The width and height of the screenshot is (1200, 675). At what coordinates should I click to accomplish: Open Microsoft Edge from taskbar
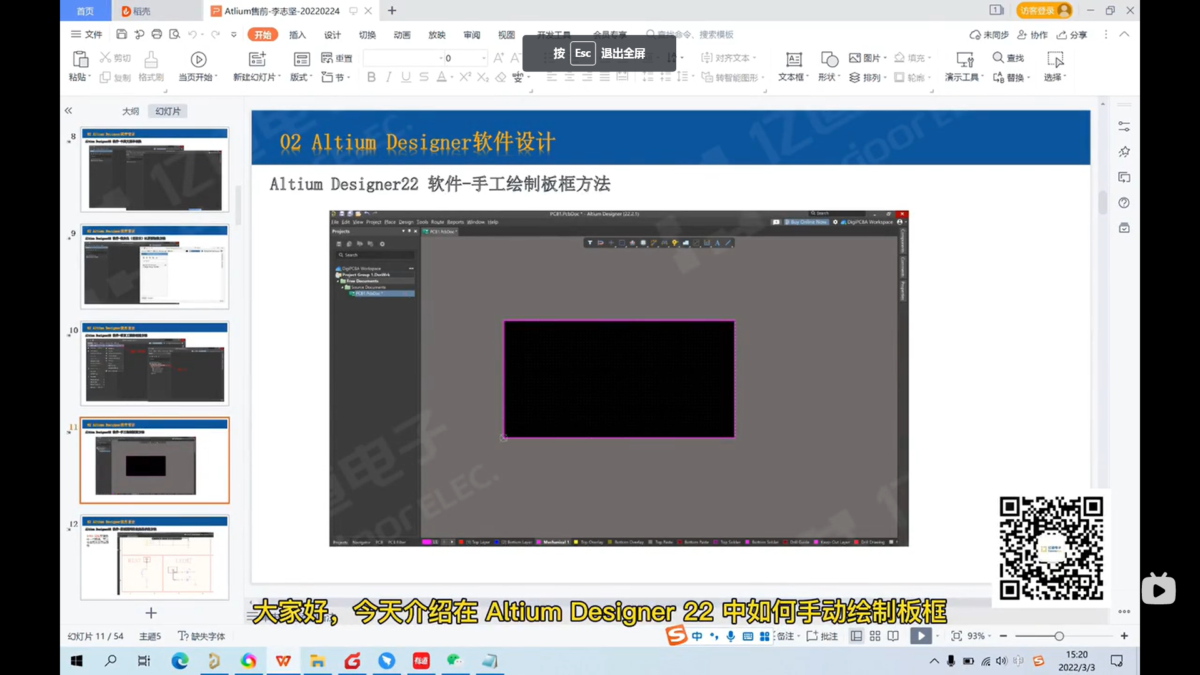point(180,661)
